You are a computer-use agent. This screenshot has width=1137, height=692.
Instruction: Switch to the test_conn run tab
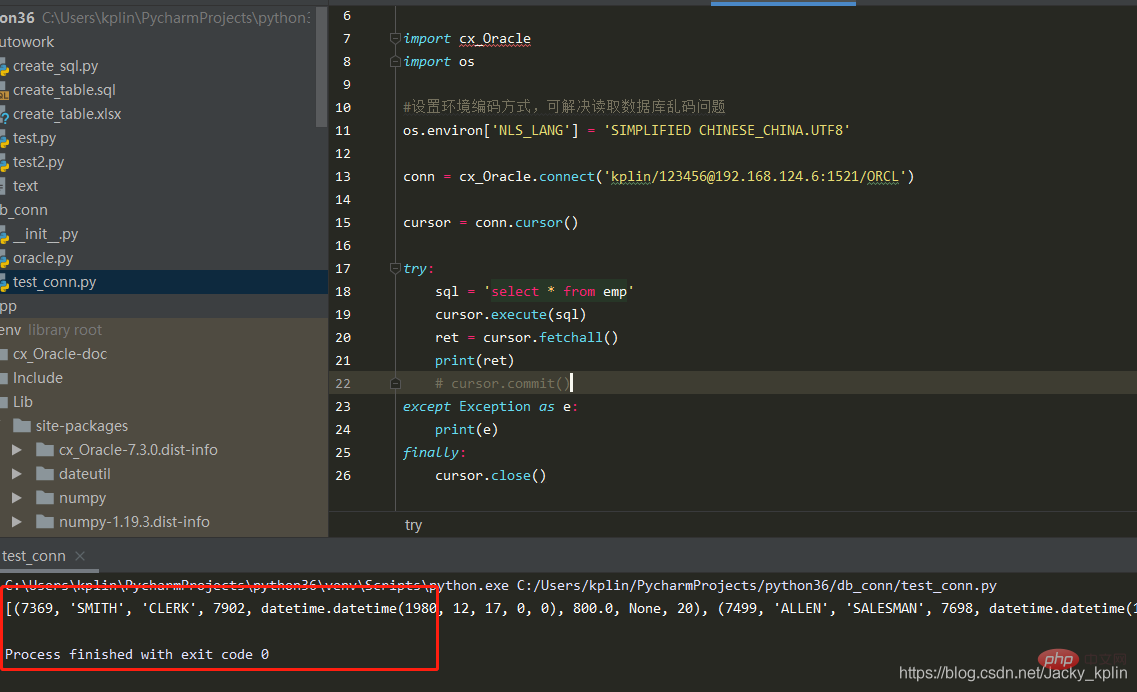coord(34,556)
